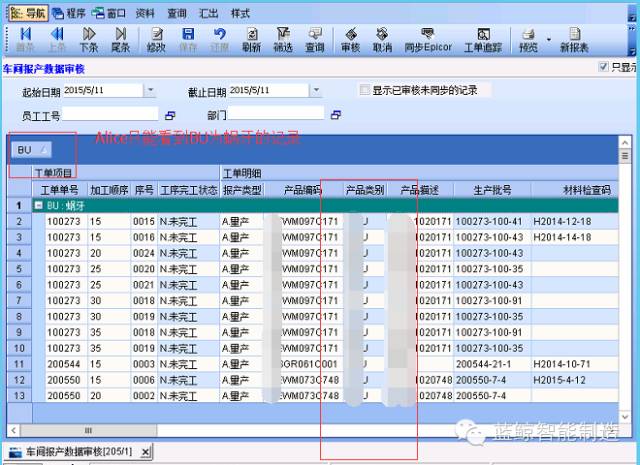Sort by 工单单号 column header

[60, 190]
